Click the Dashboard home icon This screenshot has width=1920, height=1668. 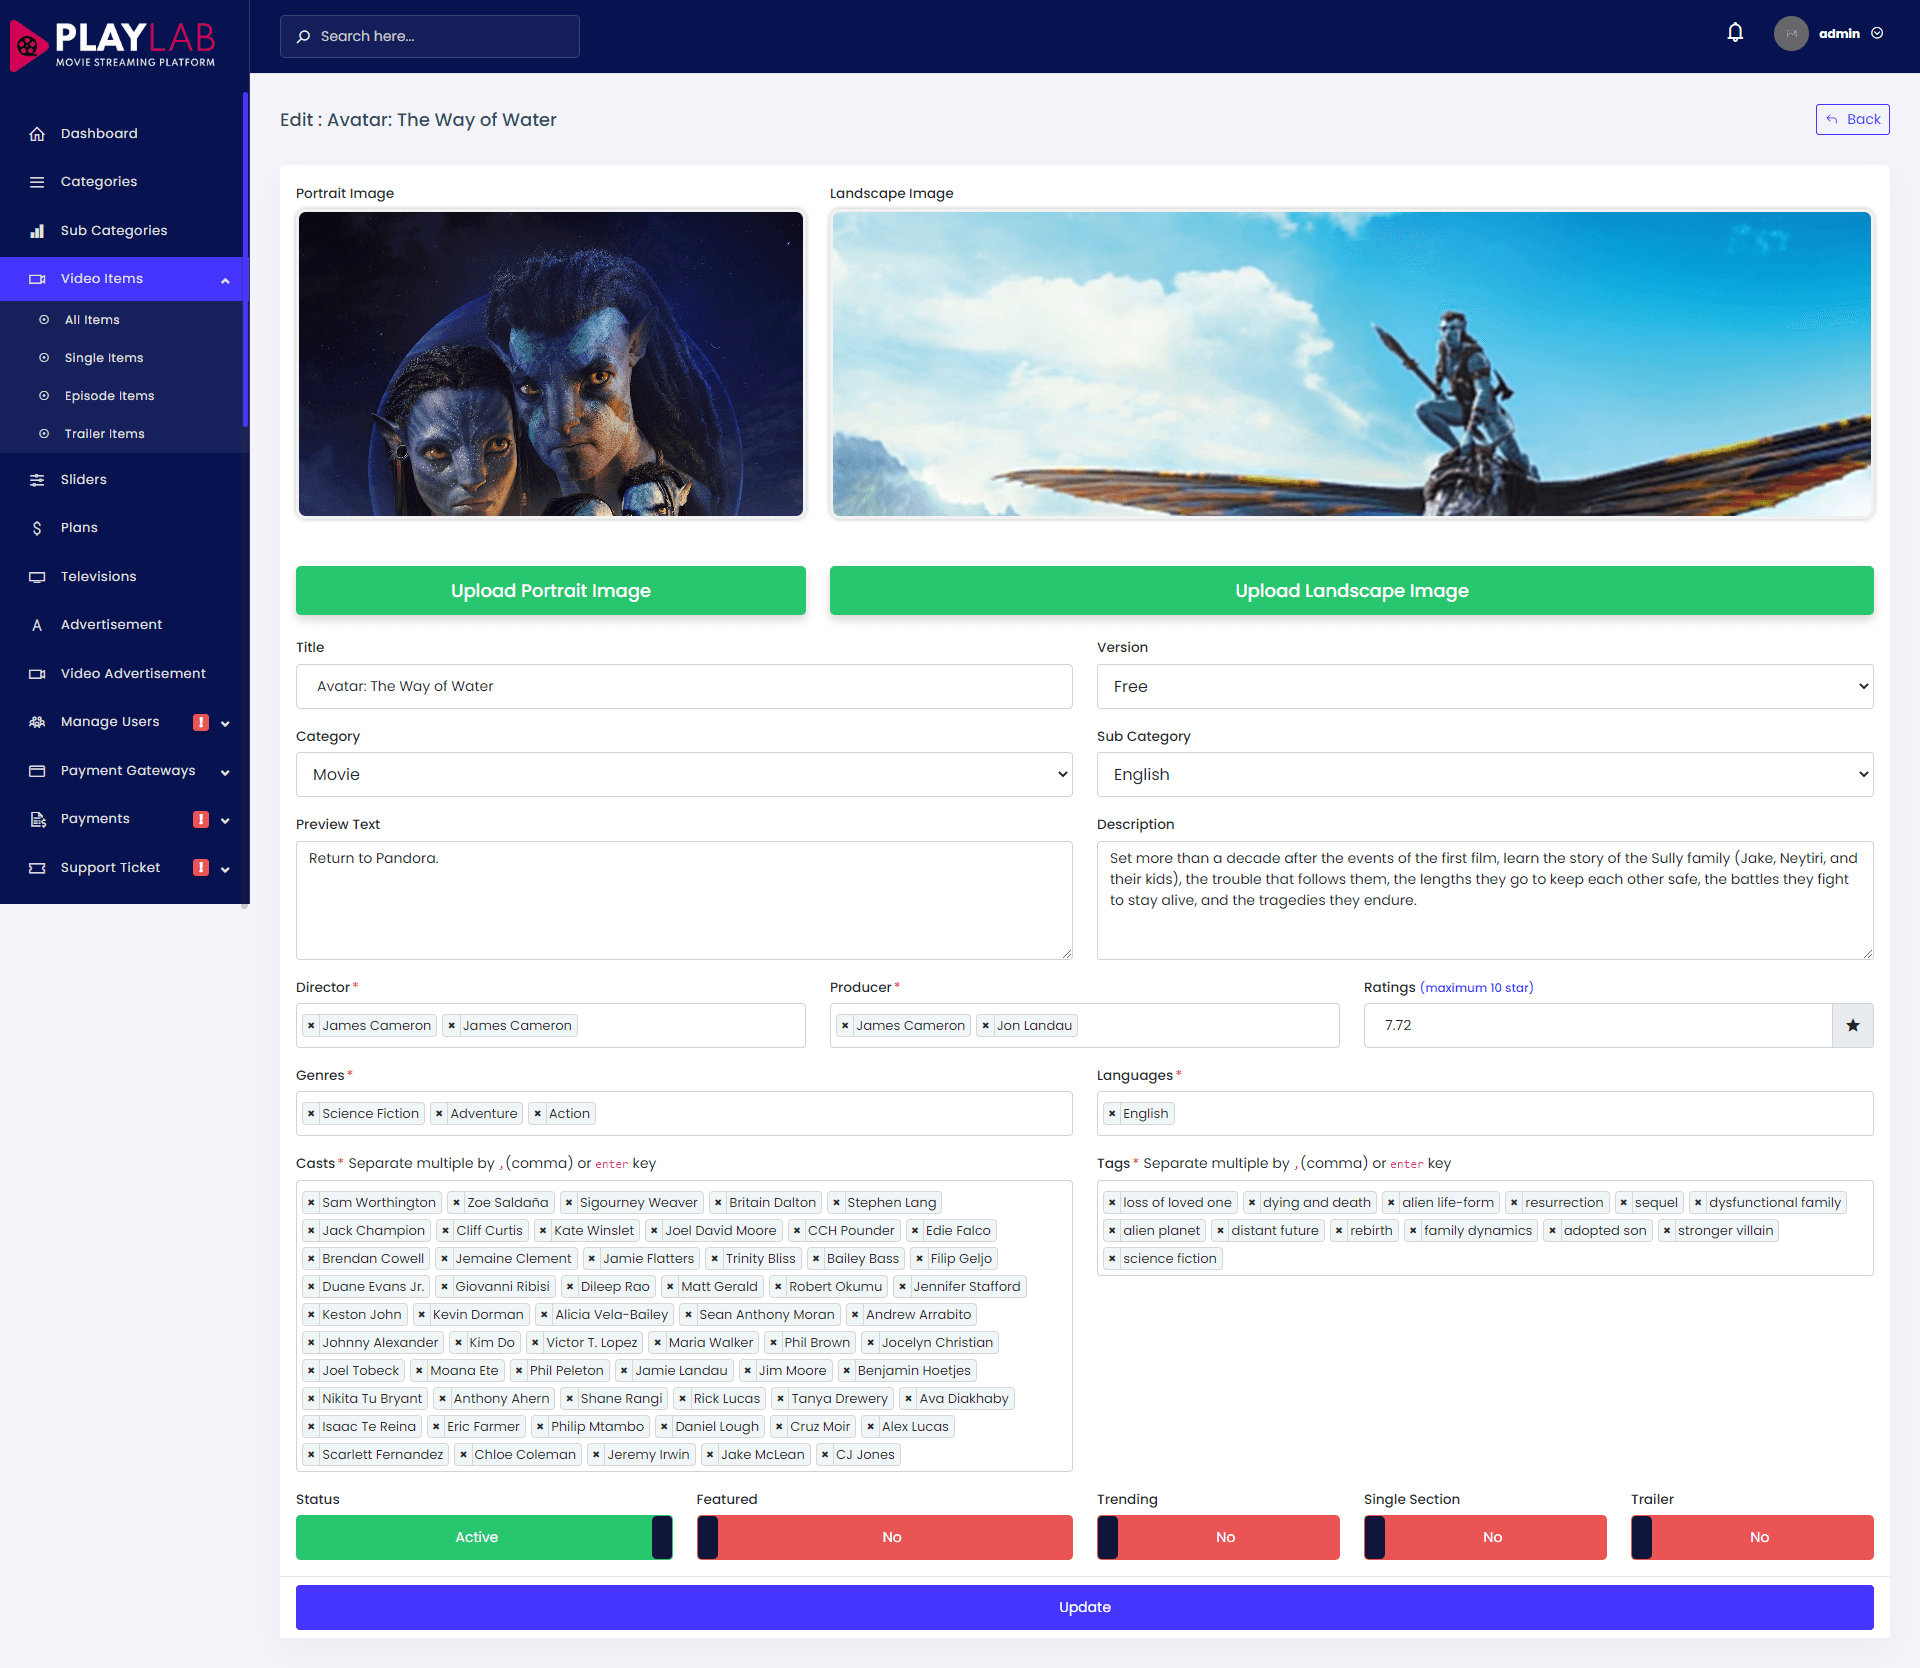(x=37, y=133)
